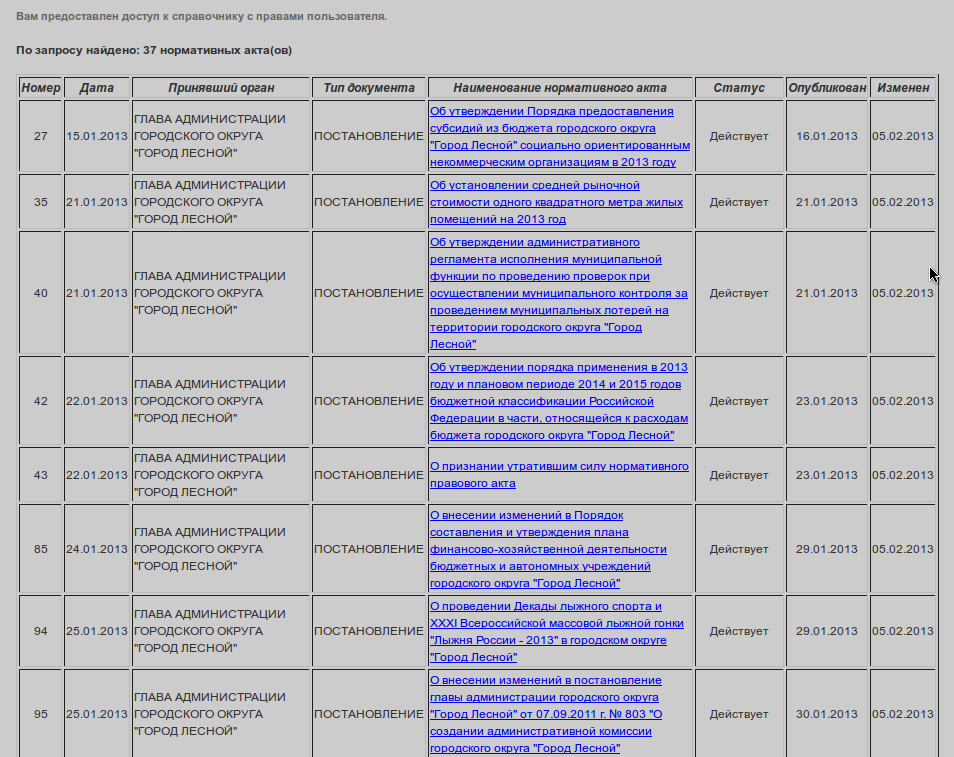The image size is (954, 757).
Task: Click 'Наименование нормативного акта' column header
Action: (560, 88)
